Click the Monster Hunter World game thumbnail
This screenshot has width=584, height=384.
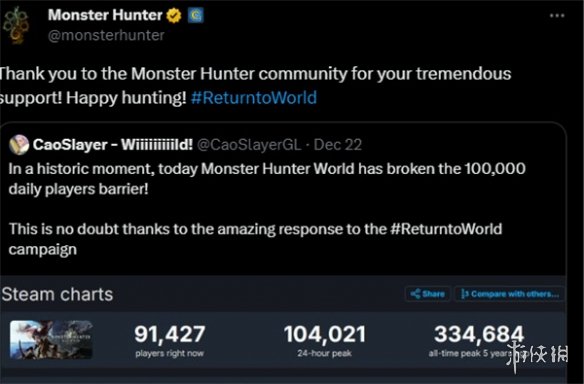coord(51,340)
